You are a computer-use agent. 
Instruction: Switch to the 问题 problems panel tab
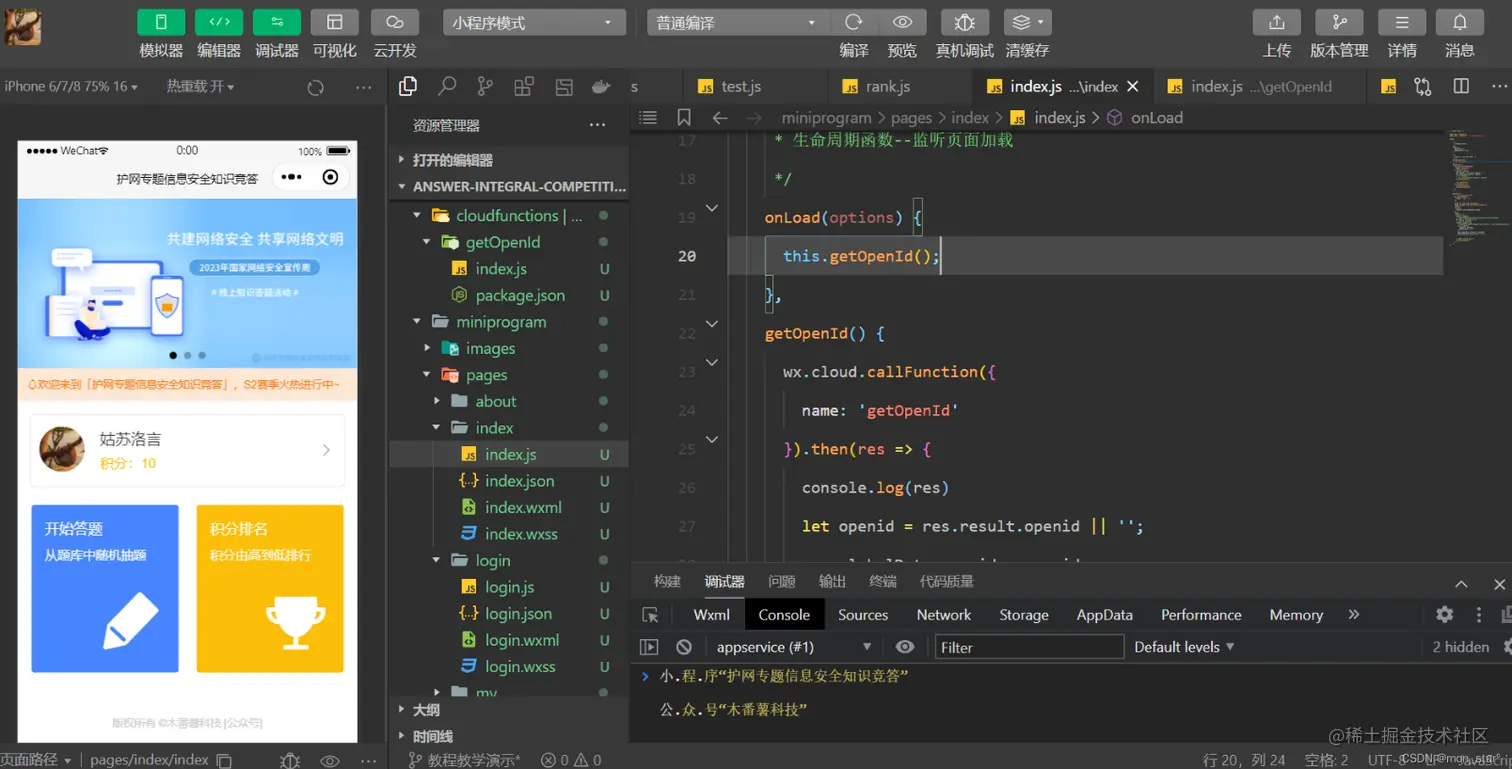pyautogui.click(x=781, y=582)
